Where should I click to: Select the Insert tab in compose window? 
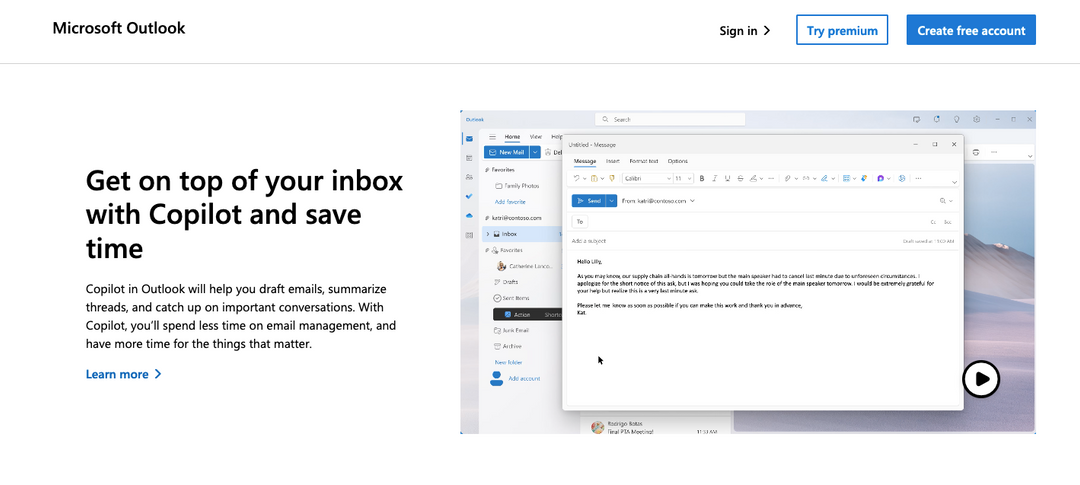coord(612,161)
